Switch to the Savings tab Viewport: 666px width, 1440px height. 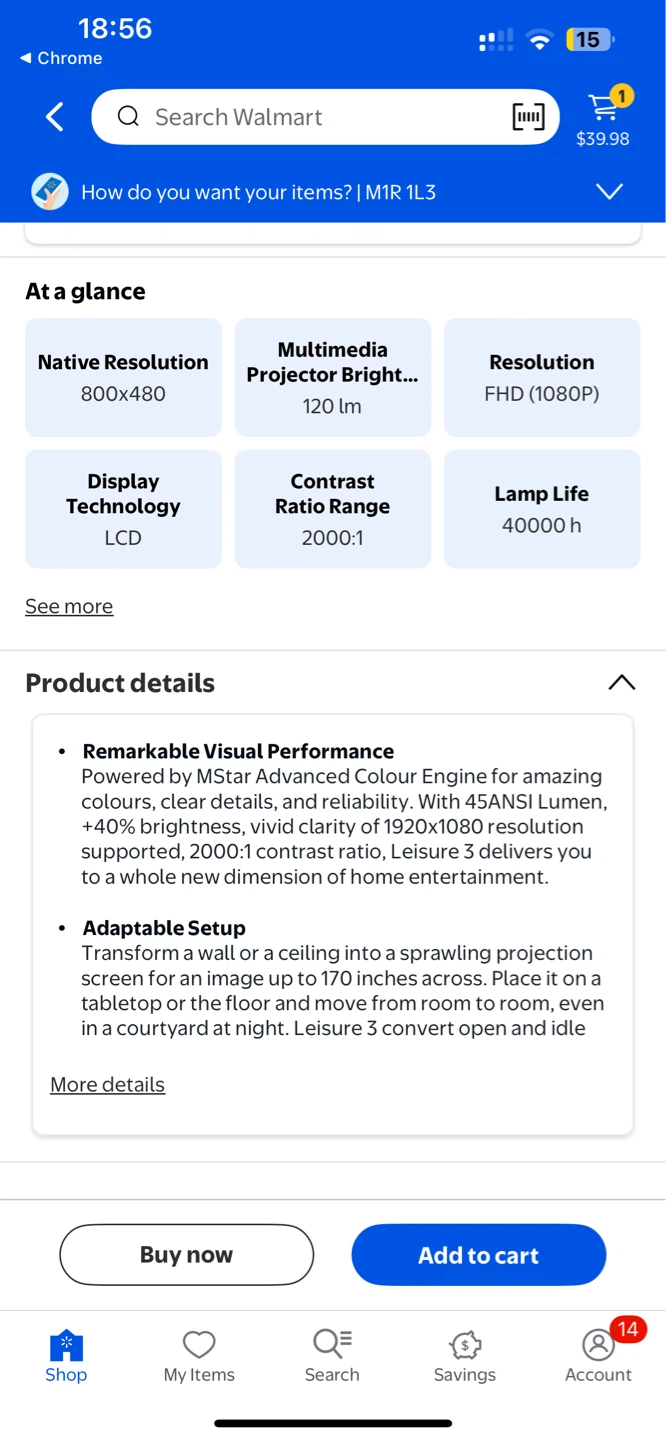pos(465,1356)
